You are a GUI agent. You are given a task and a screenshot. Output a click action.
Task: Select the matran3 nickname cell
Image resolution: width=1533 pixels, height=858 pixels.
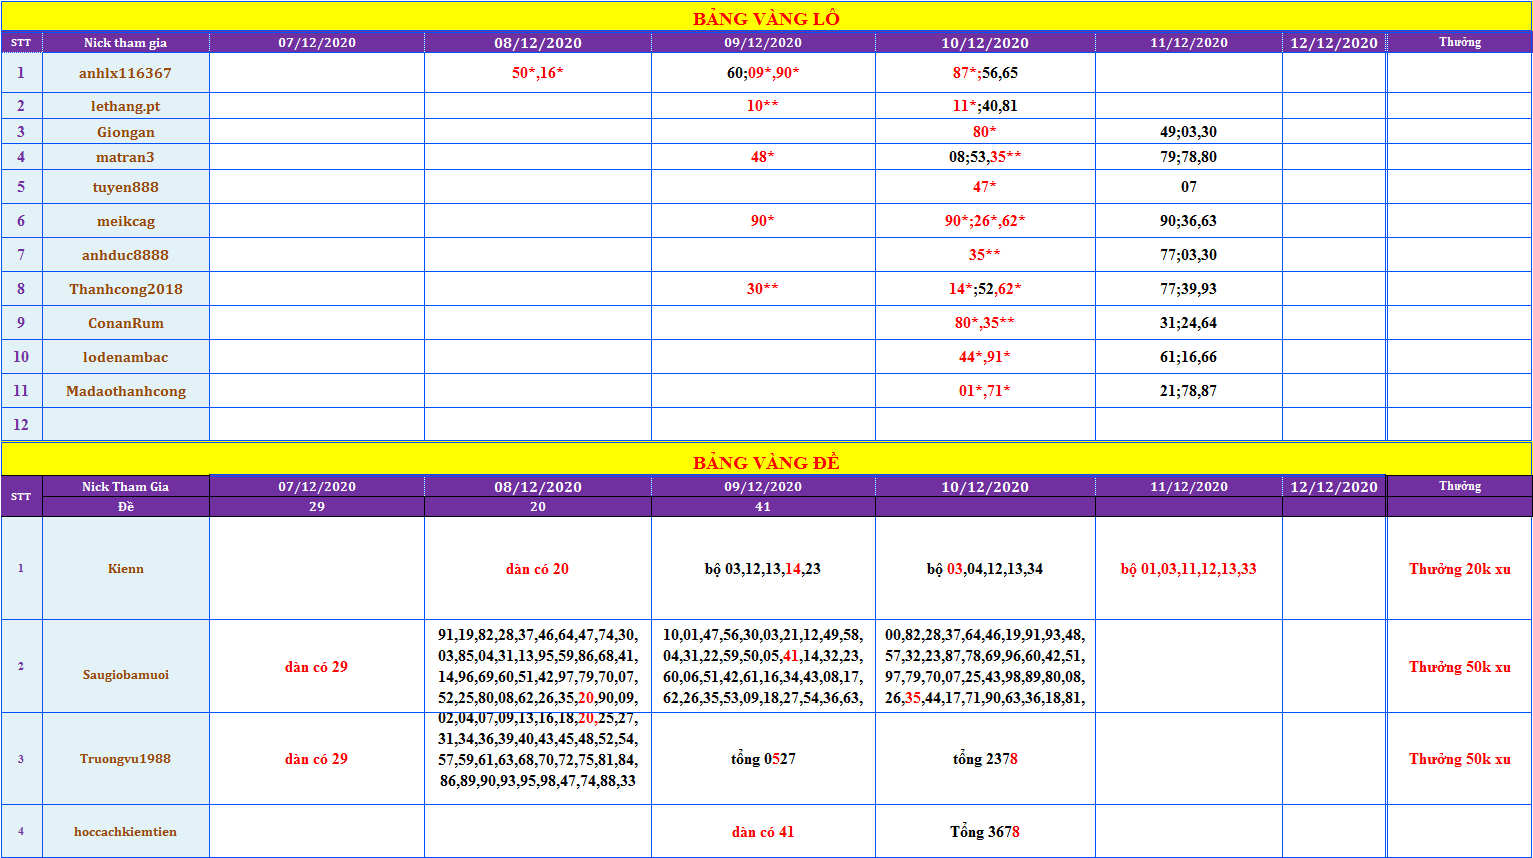coord(126,156)
